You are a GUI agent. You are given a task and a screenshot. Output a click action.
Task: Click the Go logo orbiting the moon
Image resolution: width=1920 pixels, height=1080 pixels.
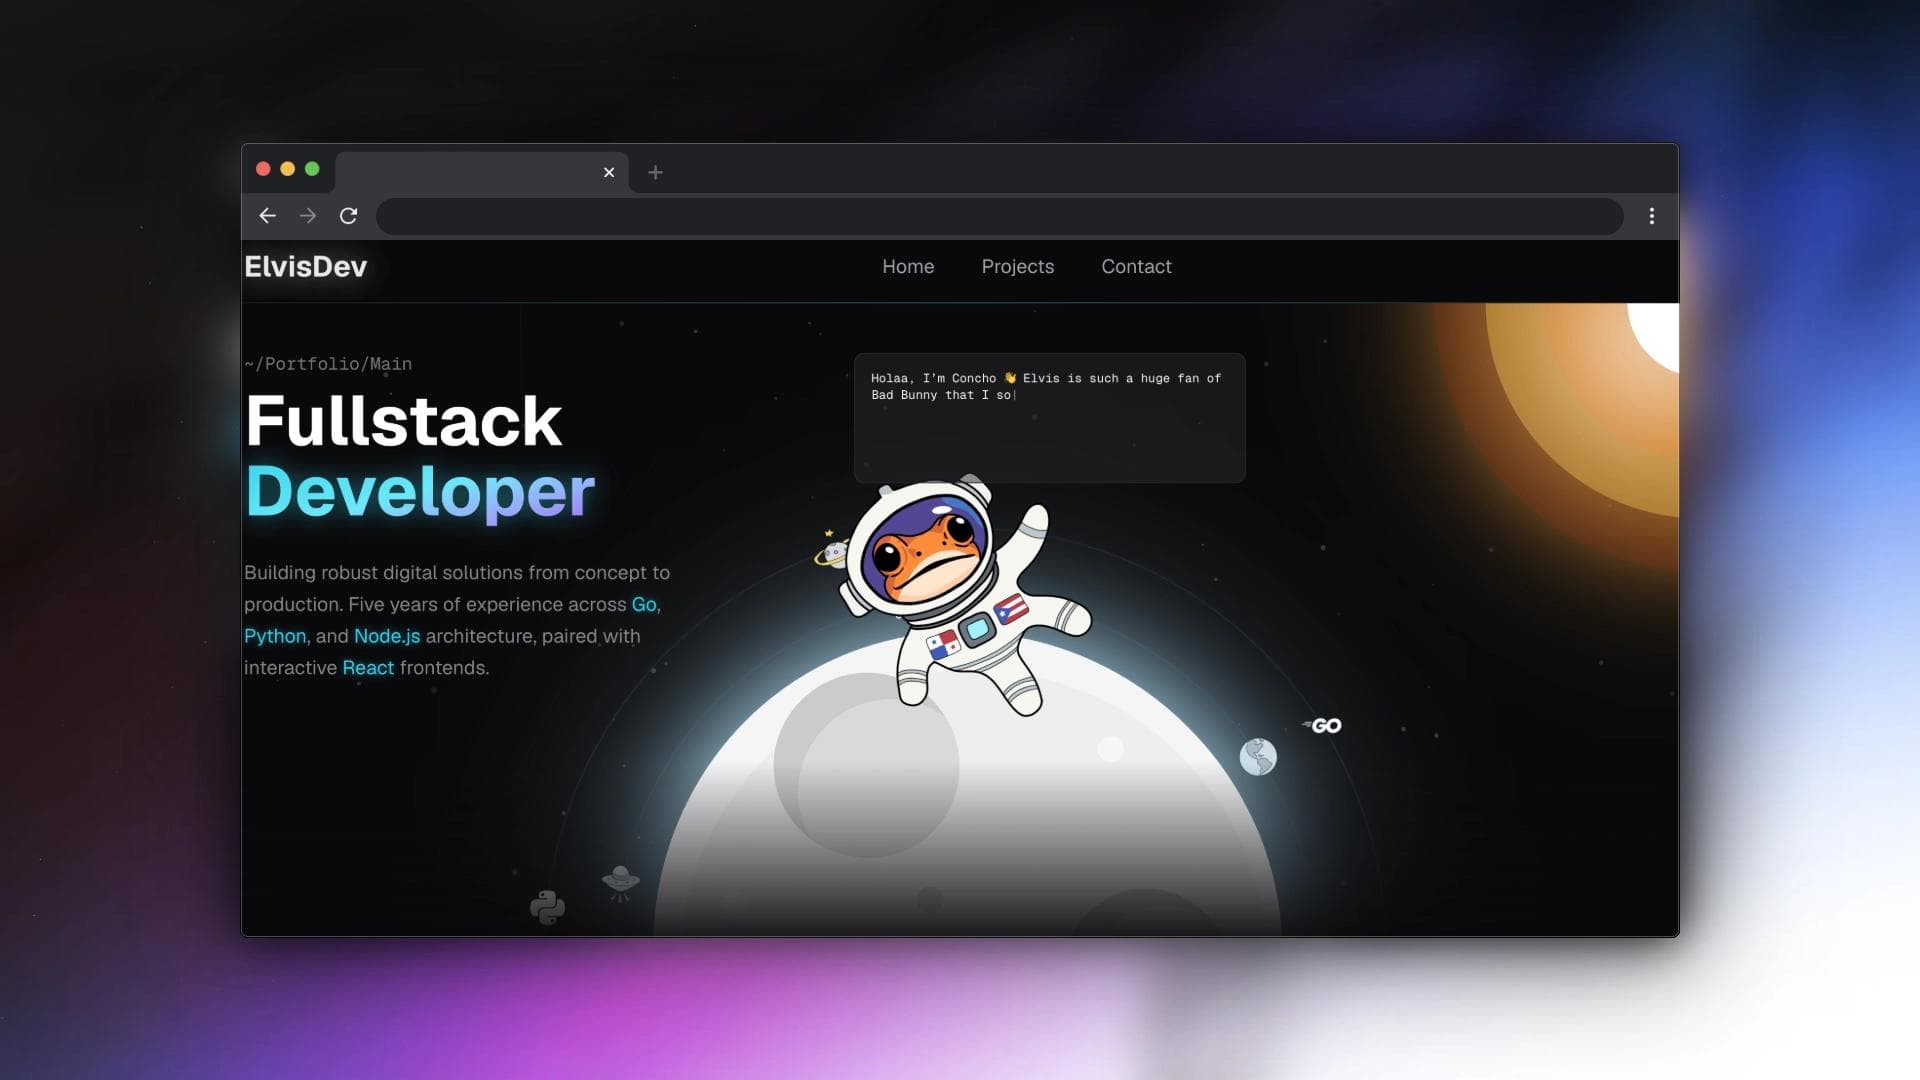pos(1322,726)
